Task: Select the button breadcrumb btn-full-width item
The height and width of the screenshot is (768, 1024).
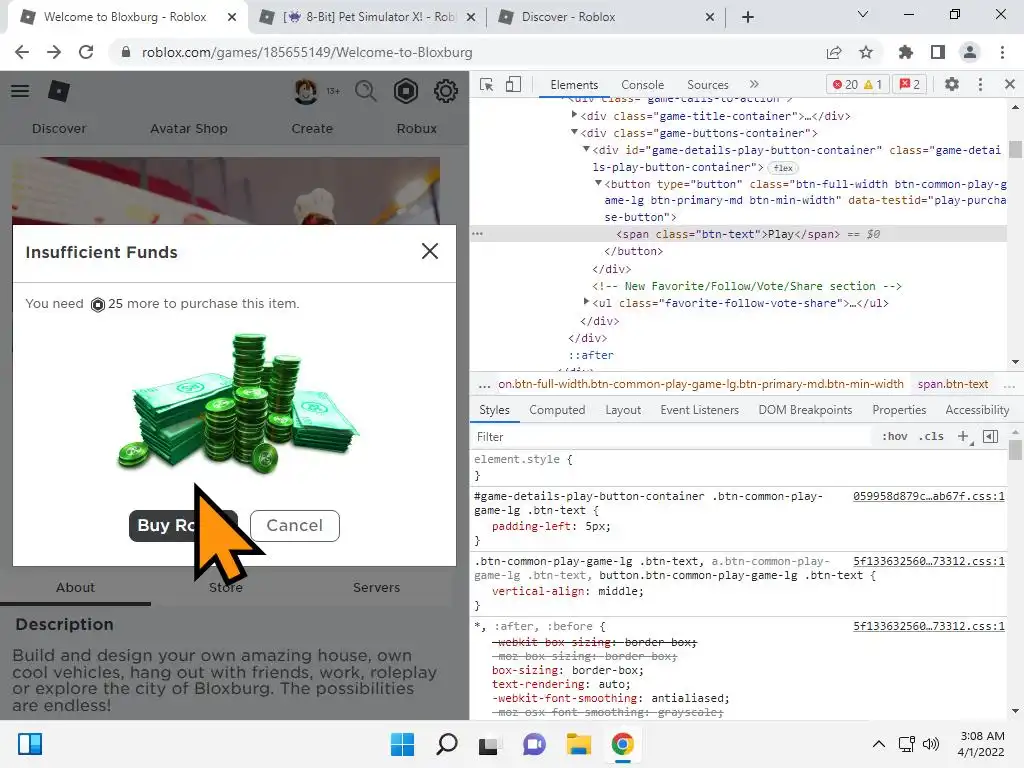Action: pyautogui.click(x=701, y=385)
